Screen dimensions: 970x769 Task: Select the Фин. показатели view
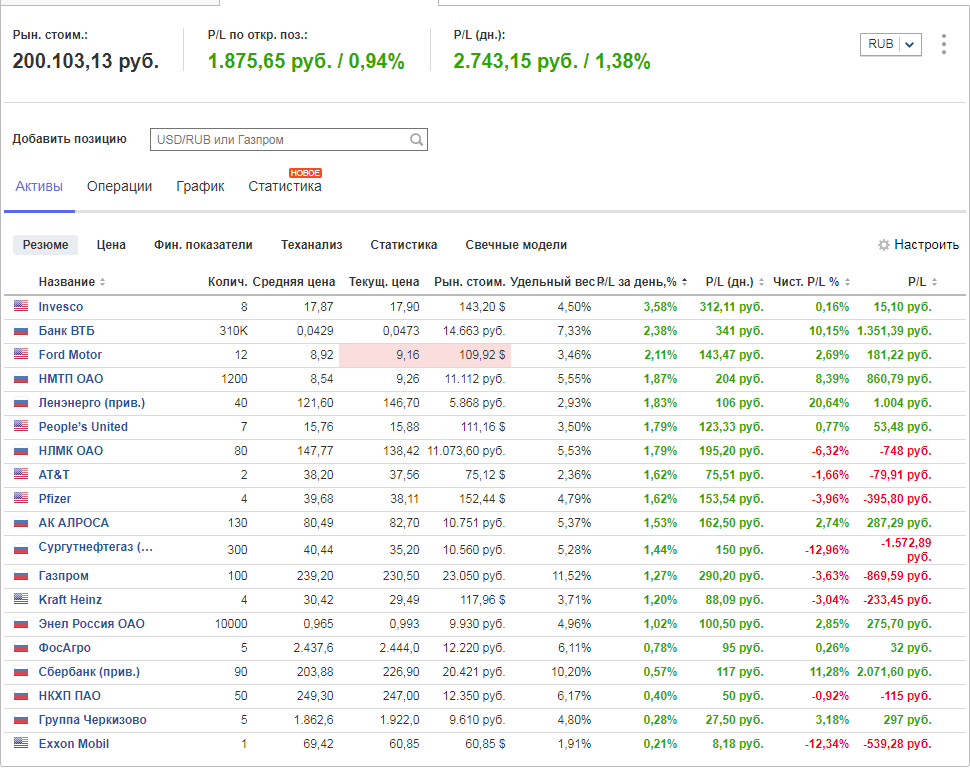tap(203, 245)
